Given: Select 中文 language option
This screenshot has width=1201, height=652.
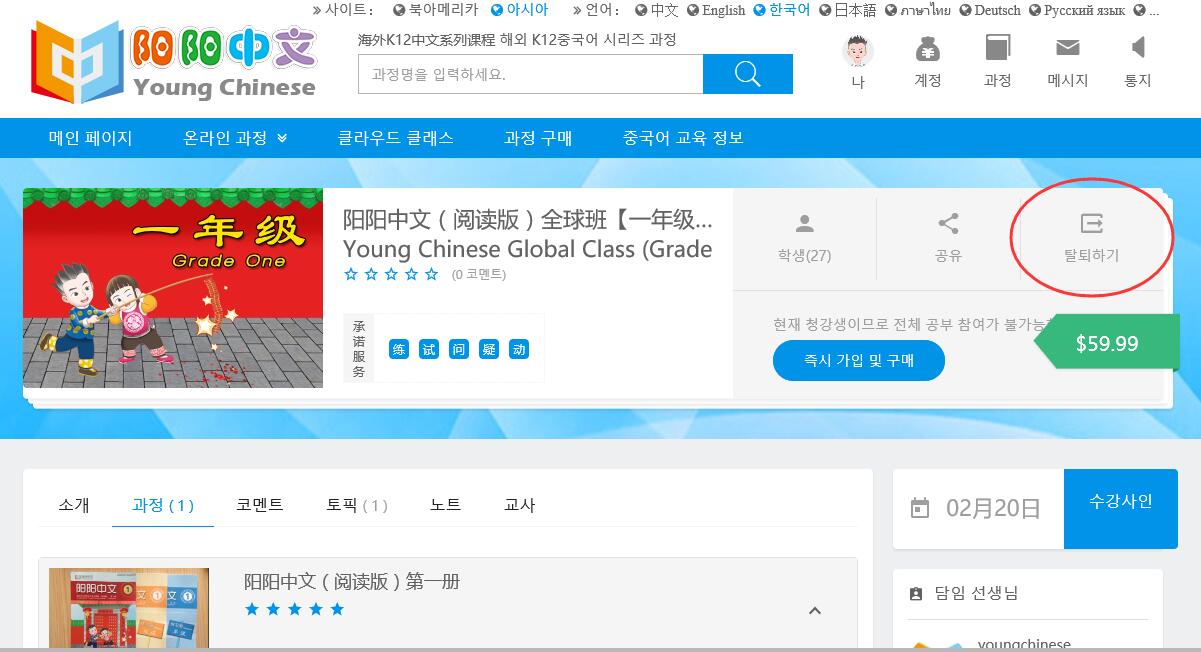Looking at the screenshot, I should [x=657, y=10].
